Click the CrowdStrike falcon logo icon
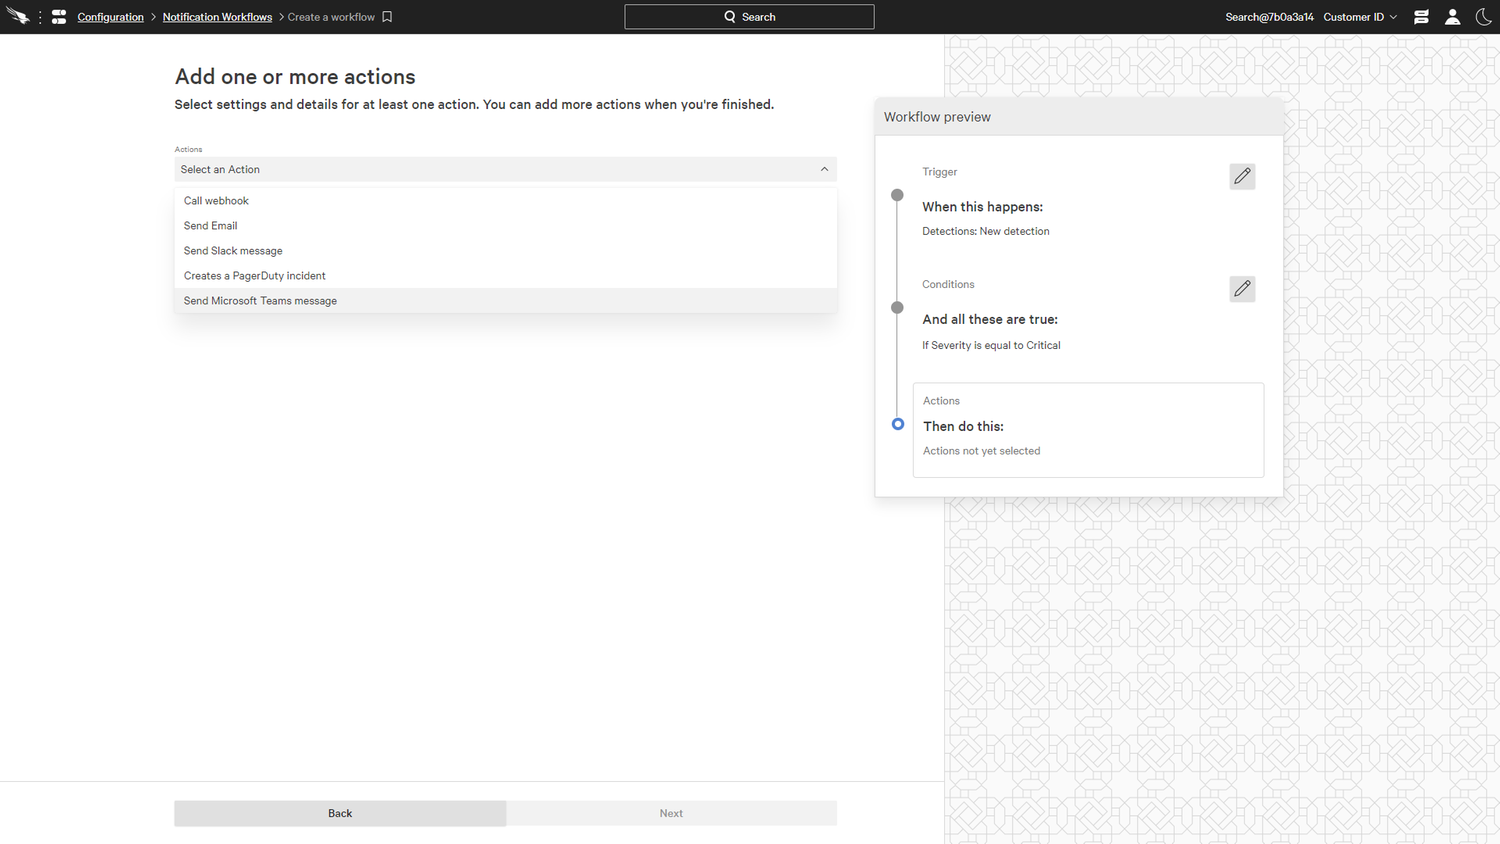1500x844 pixels. tap(17, 16)
